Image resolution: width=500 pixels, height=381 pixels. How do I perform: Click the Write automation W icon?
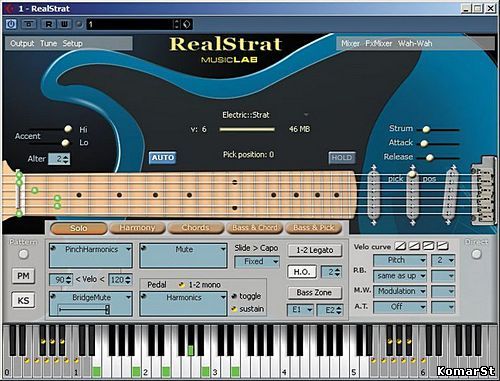(x=64, y=24)
